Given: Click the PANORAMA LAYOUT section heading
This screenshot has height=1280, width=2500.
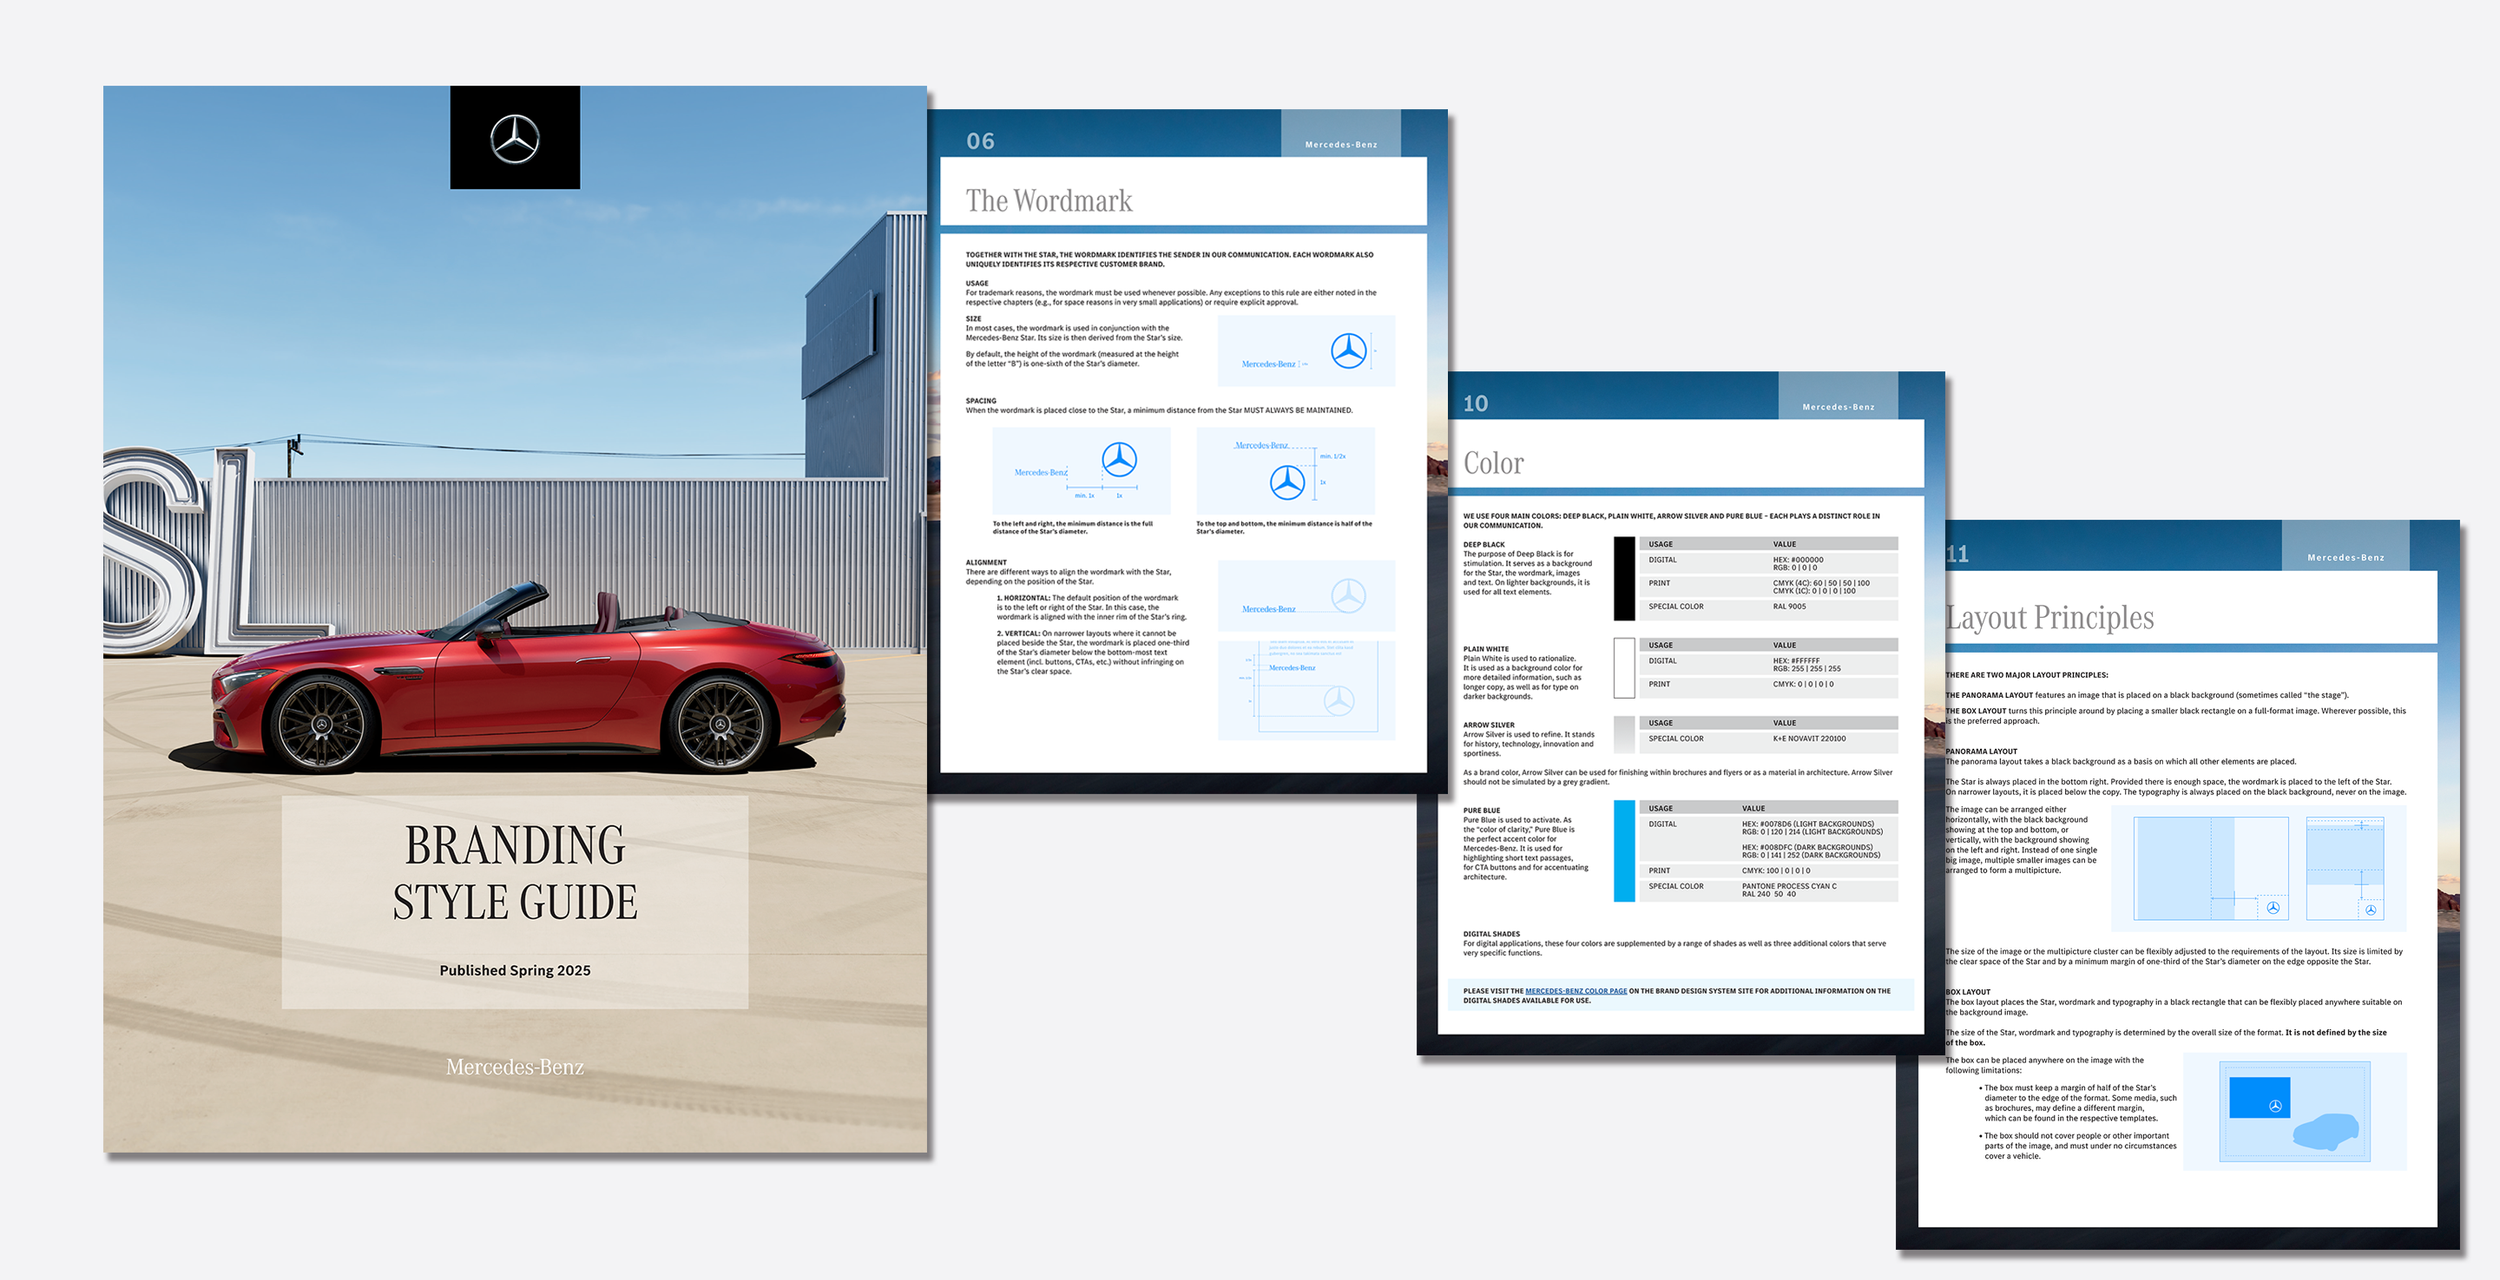Looking at the screenshot, I should (x=1981, y=751).
